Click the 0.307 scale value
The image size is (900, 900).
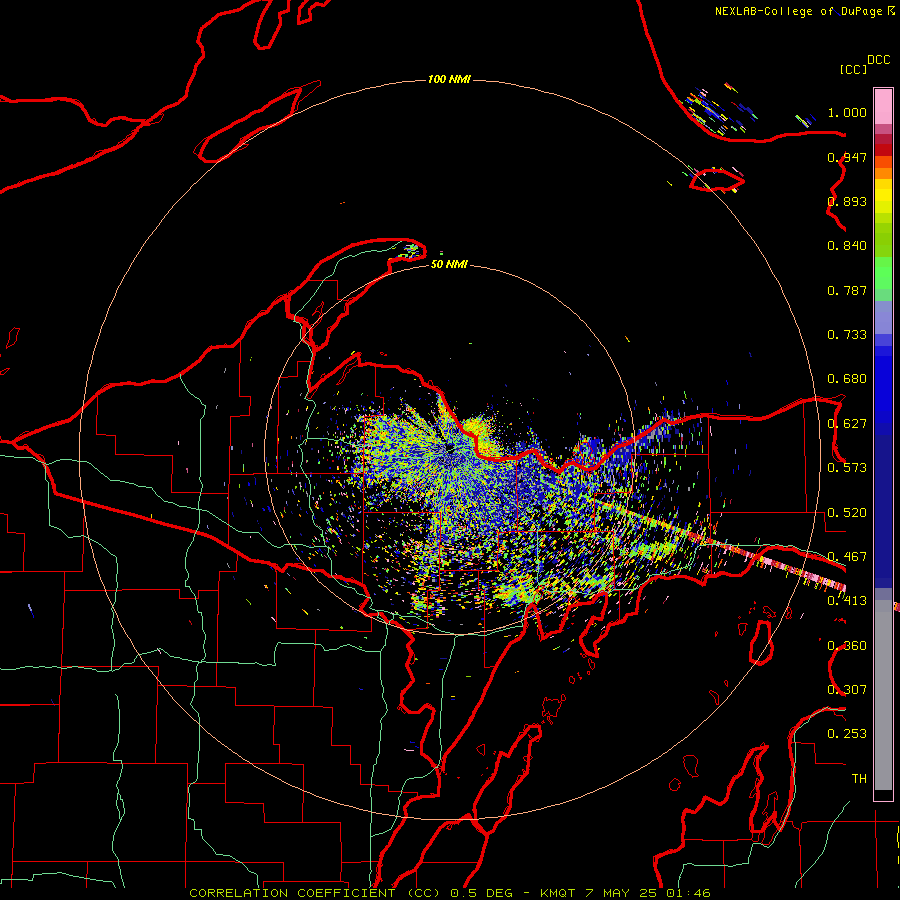(847, 690)
